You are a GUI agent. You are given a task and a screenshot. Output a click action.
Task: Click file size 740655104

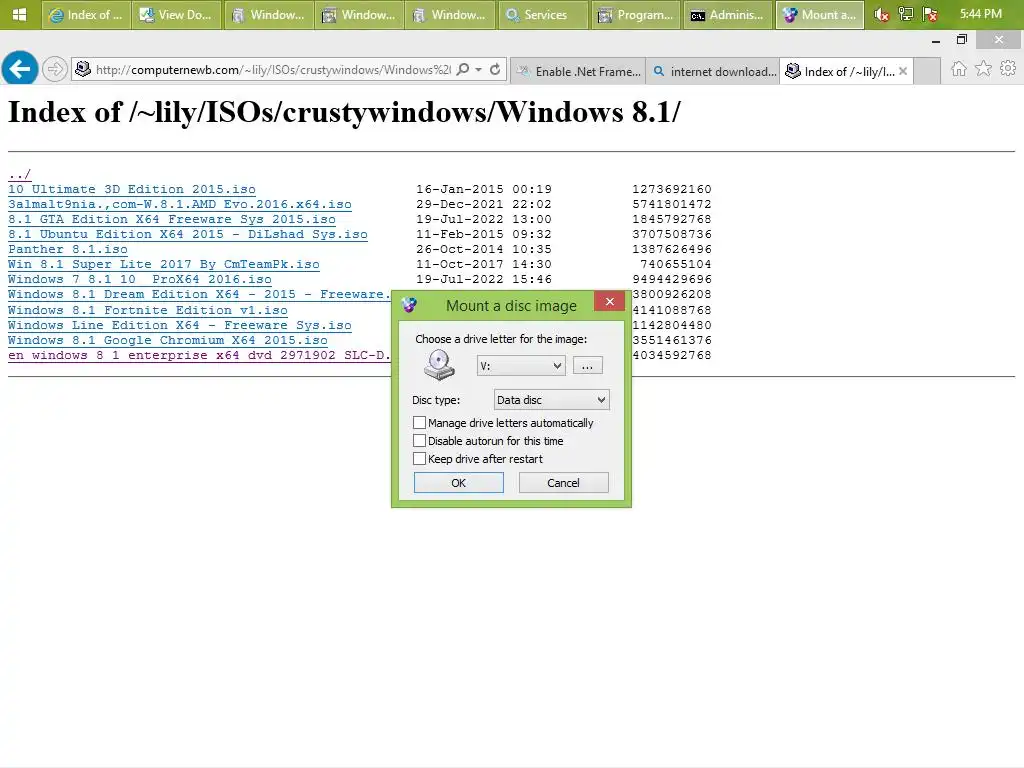pyautogui.click(x=675, y=264)
